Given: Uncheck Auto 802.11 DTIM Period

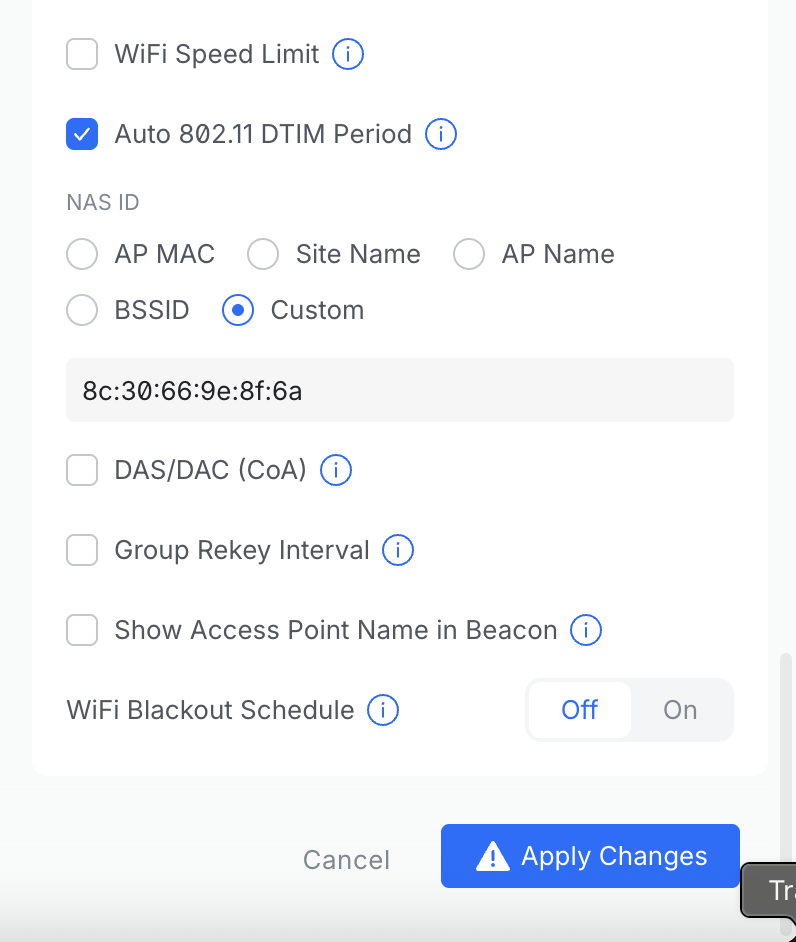Looking at the screenshot, I should click(82, 134).
